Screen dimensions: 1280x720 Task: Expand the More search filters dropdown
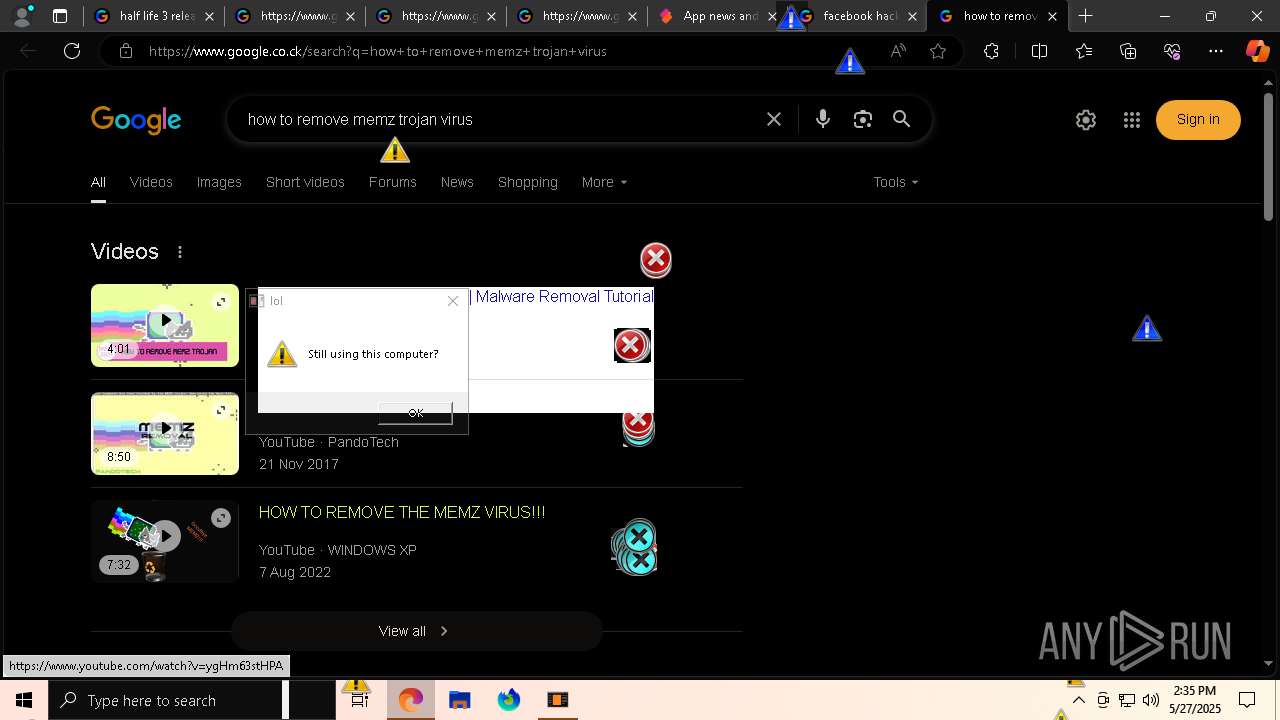(x=604, y=182)
